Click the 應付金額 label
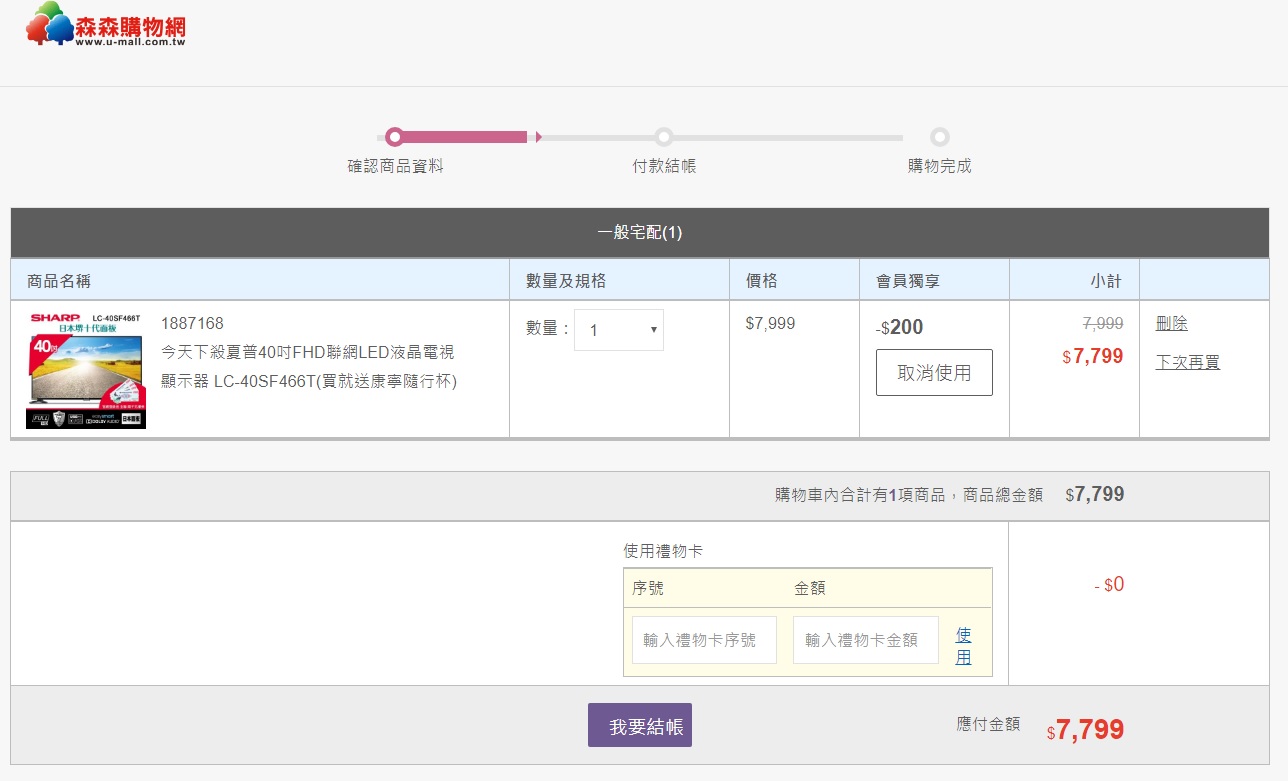 (x=988, y=724)
